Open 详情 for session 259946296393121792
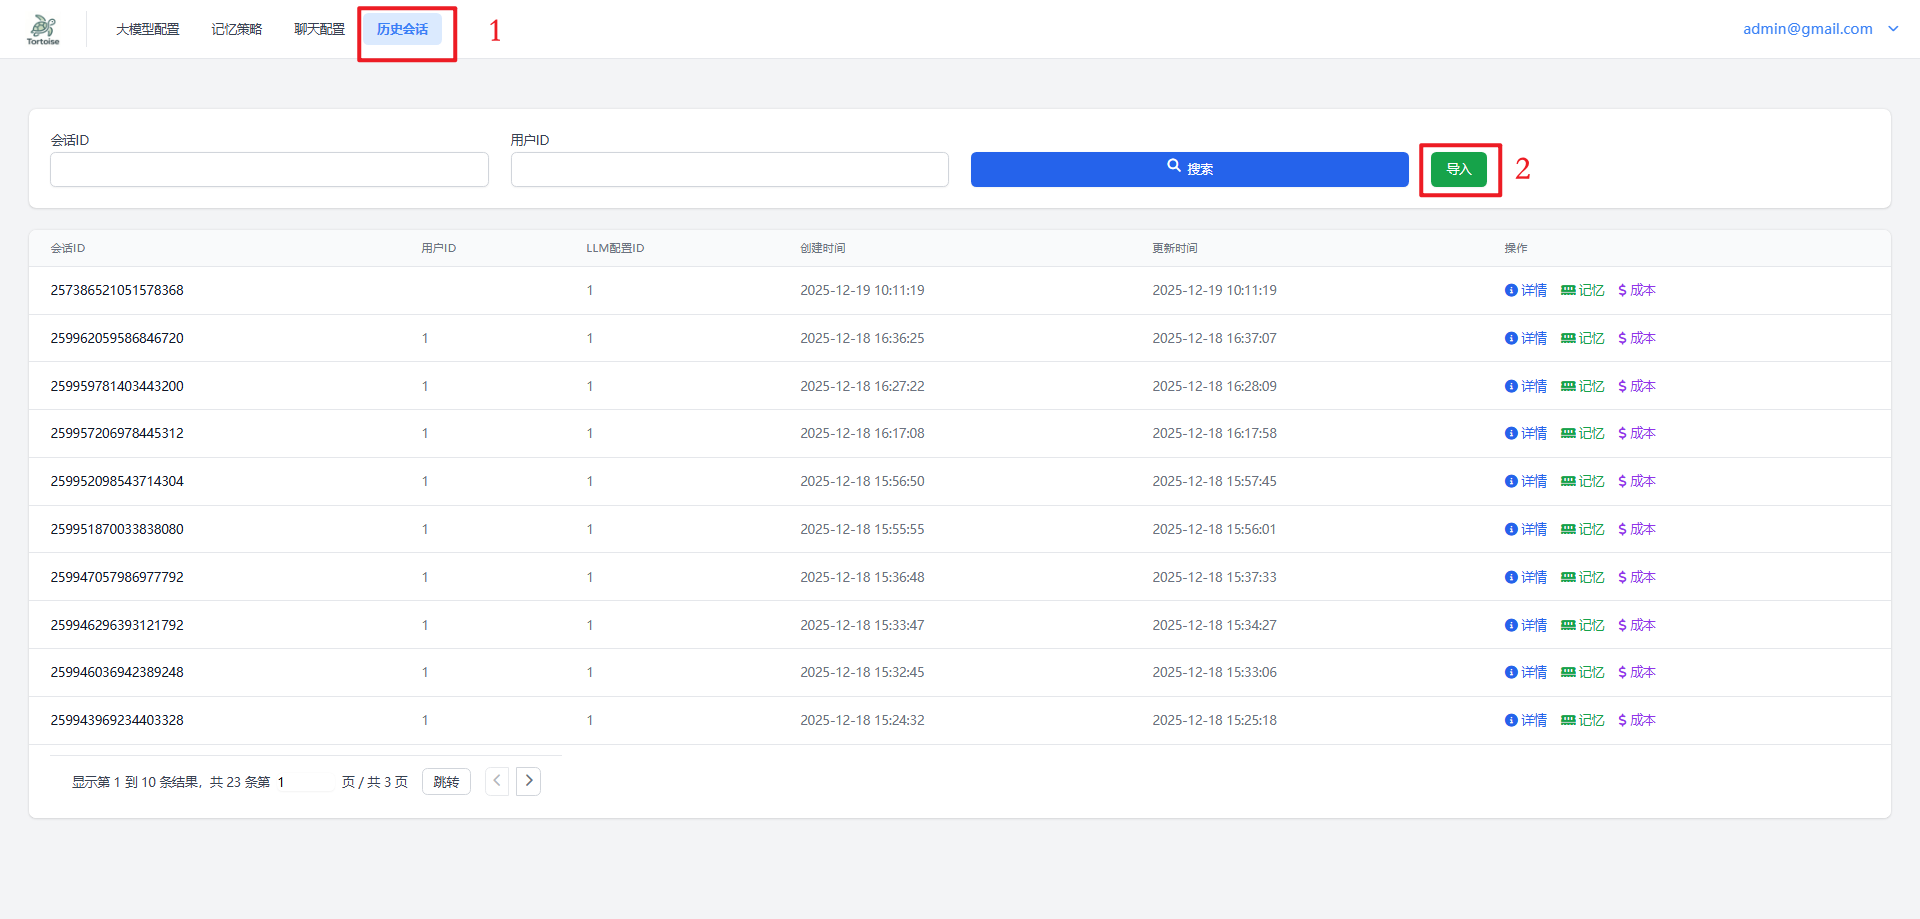 pyautogui.click(x=1526, y=625)
